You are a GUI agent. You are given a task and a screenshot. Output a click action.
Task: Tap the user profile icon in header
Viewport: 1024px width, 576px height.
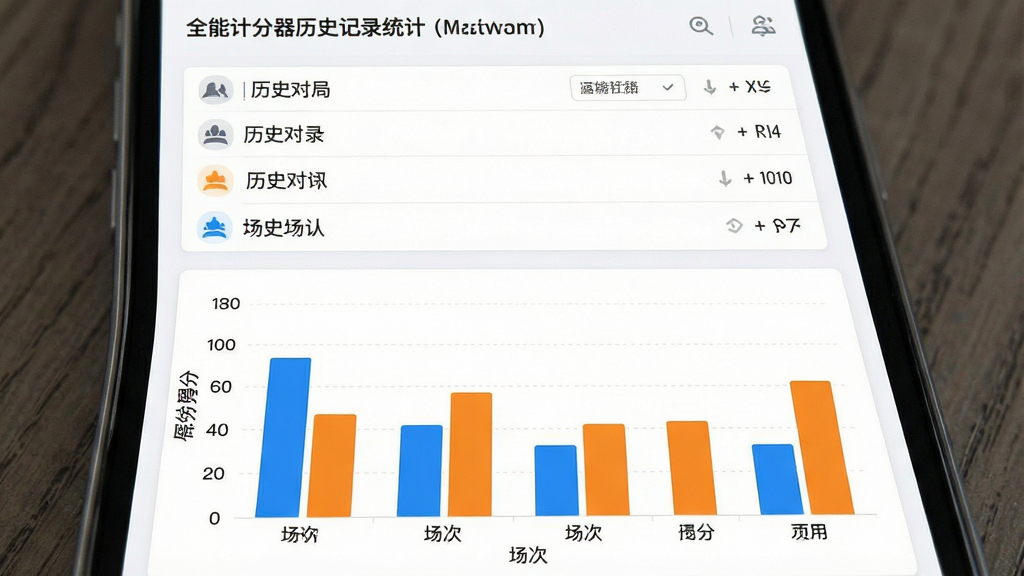pos(763,26)
